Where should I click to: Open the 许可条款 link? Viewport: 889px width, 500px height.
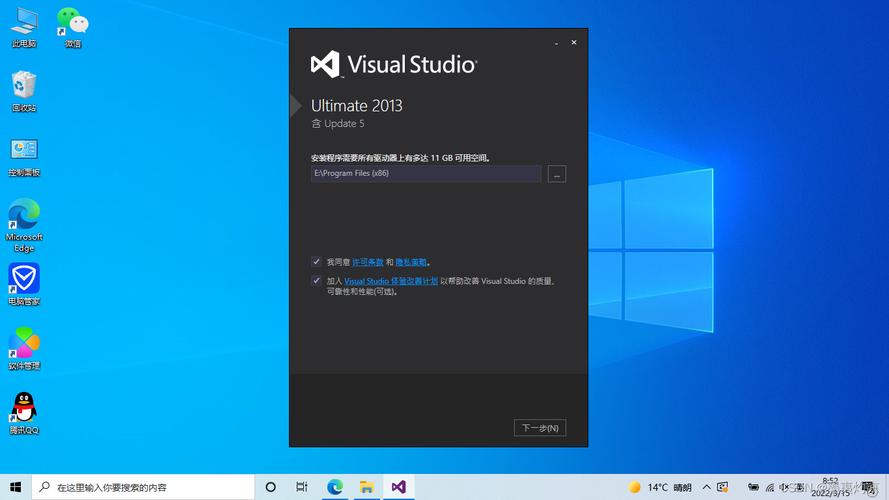click(x=368, y=262)
